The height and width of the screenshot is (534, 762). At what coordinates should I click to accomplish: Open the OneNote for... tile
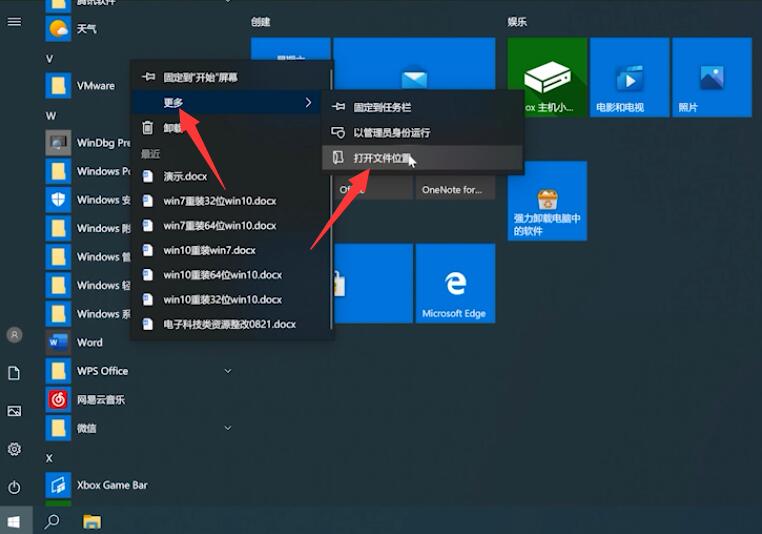455,189
